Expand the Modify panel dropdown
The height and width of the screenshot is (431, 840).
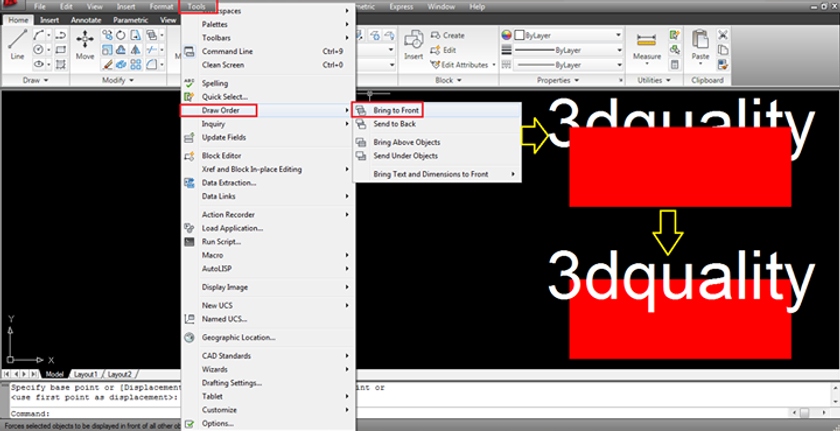[117, 80]
